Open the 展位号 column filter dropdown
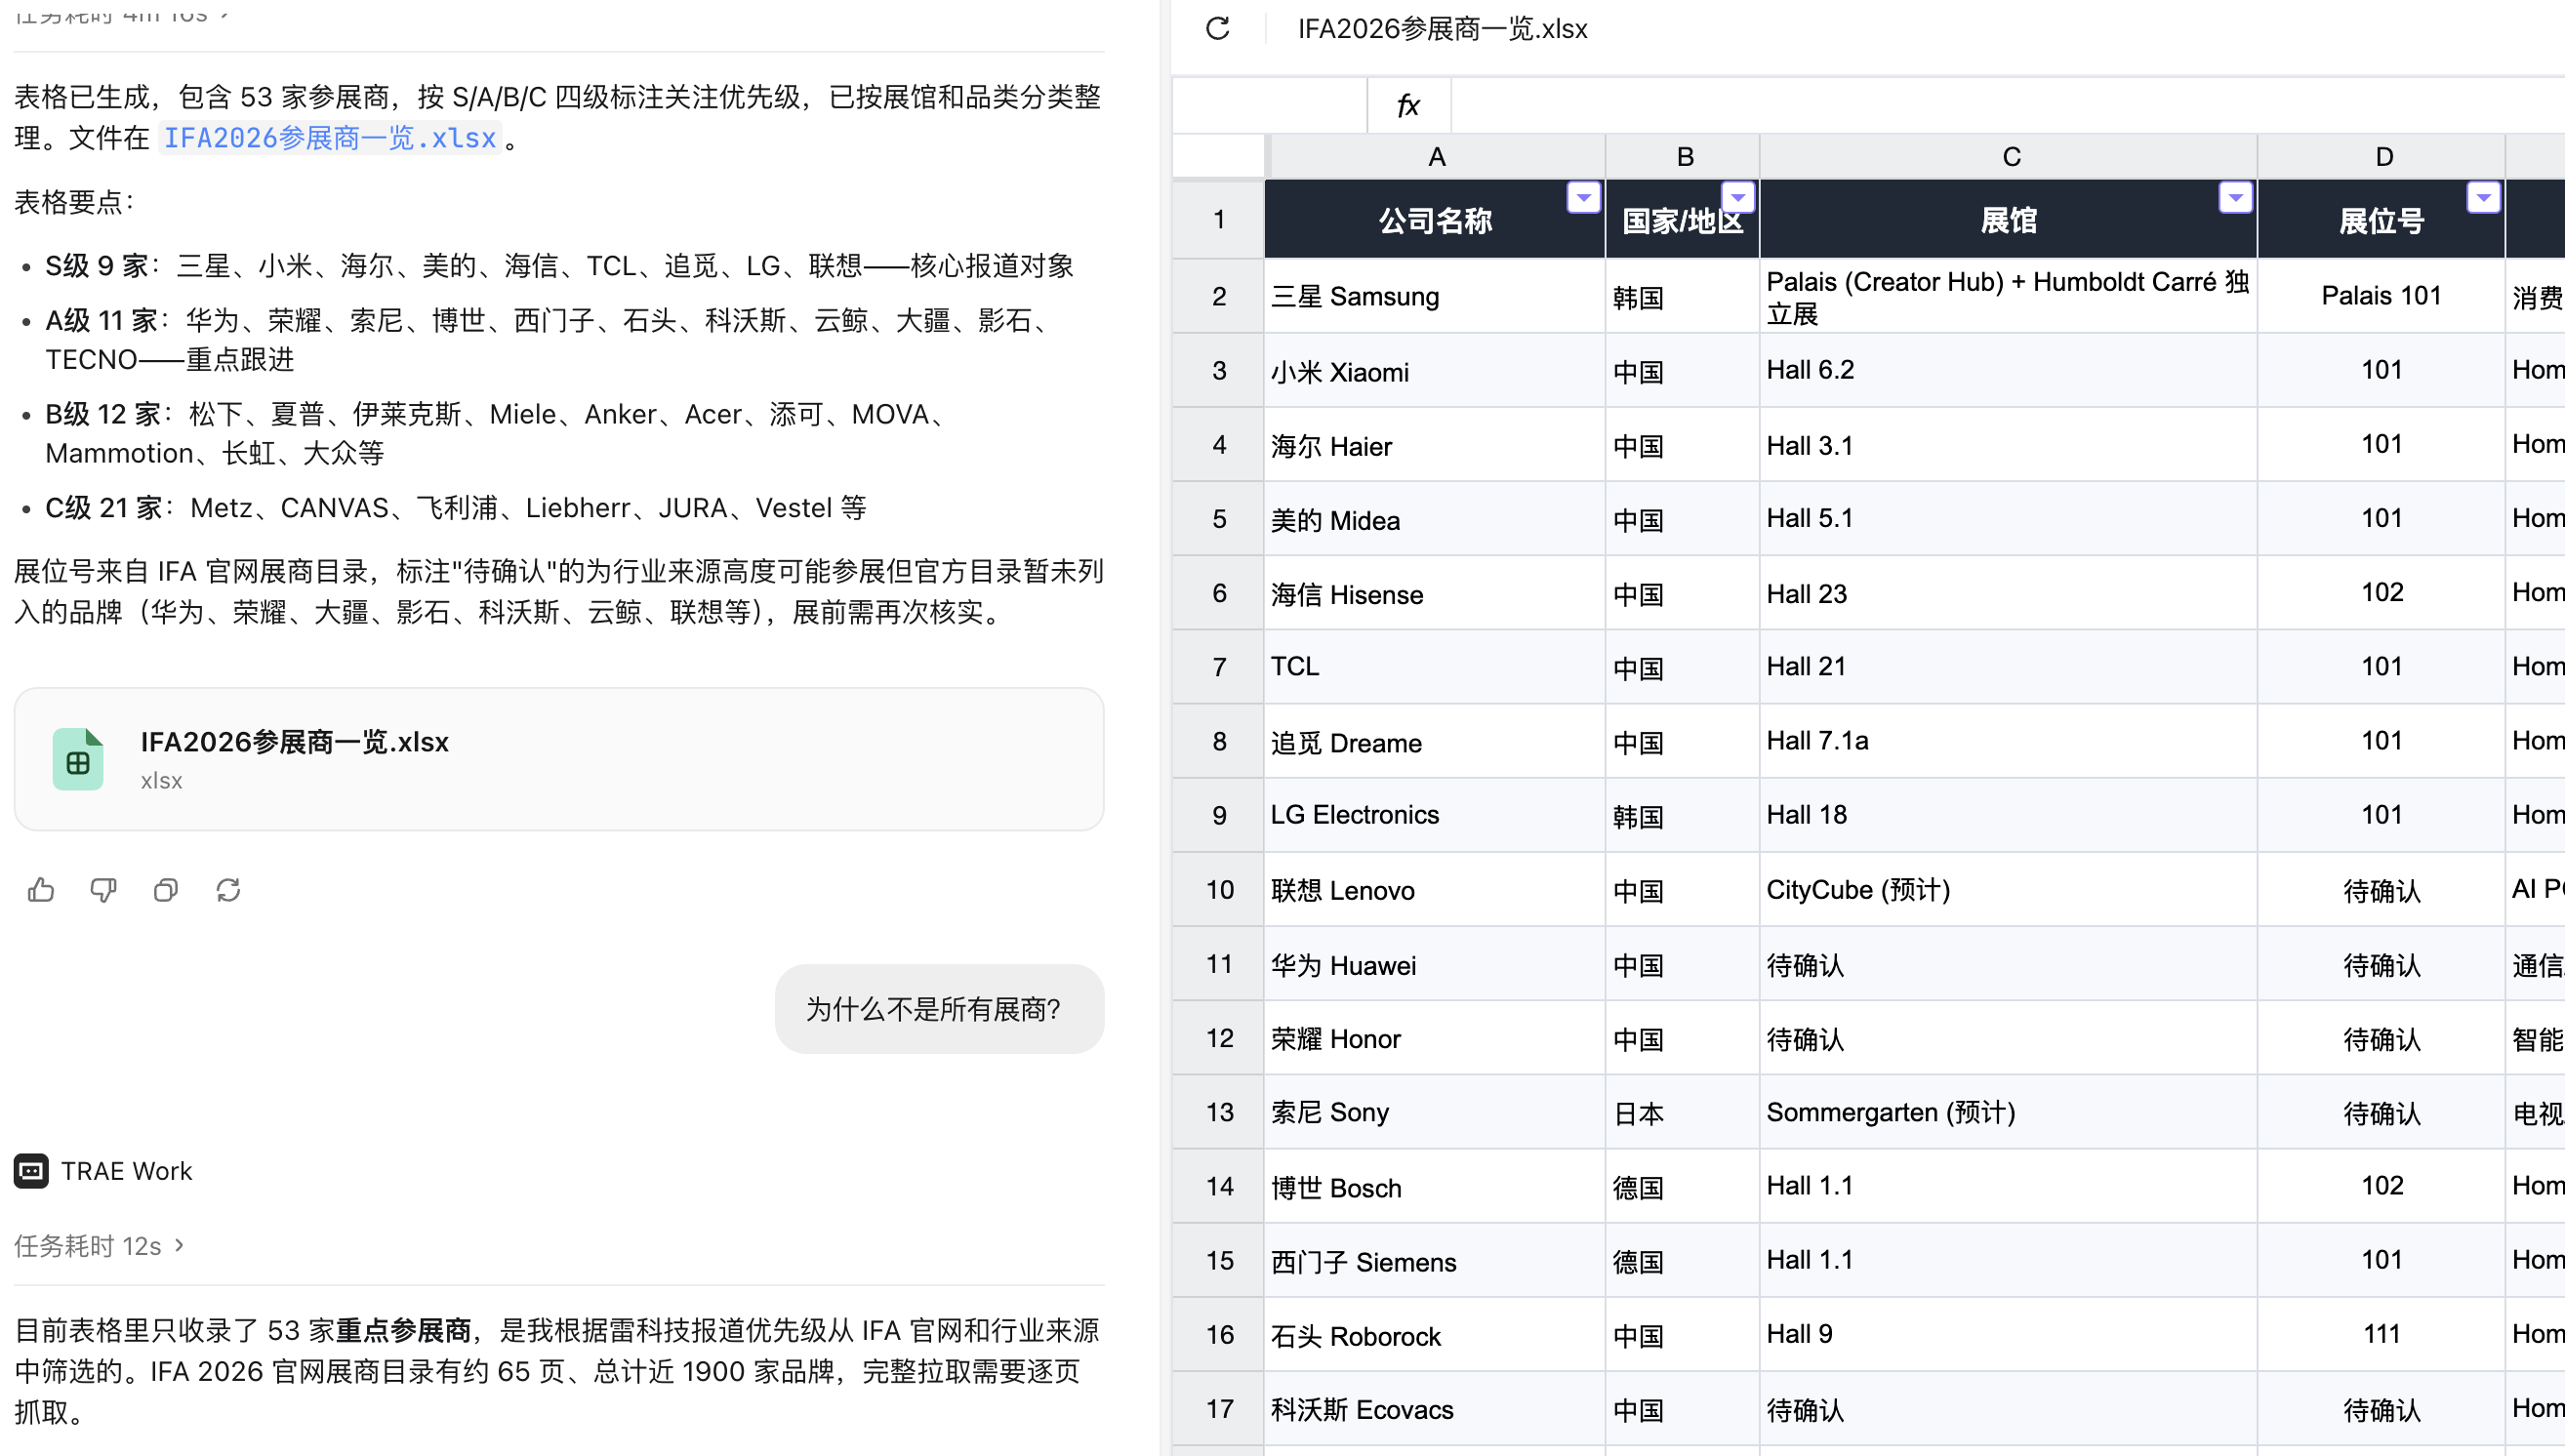Viewport: 2565px width, 1456px height. (2483, 198)
